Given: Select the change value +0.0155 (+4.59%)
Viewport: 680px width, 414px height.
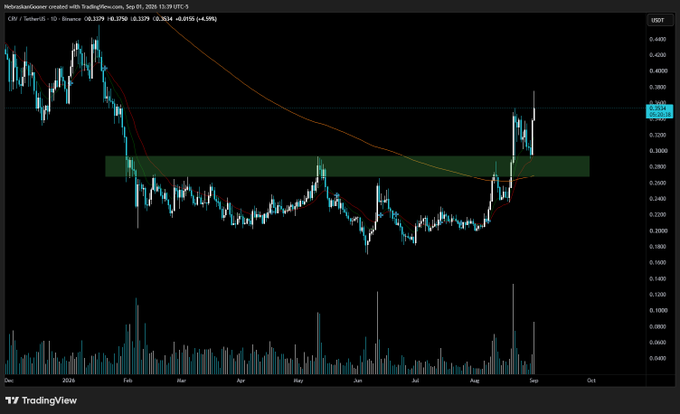Looking at the screenshot, I should (x=196, y=19).
